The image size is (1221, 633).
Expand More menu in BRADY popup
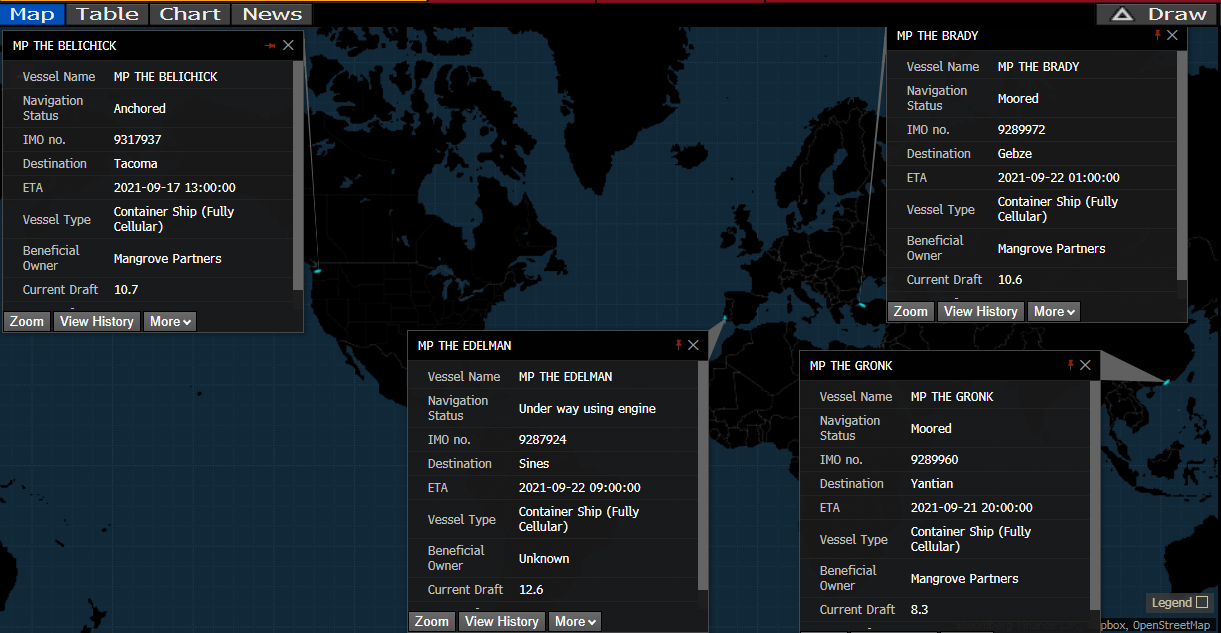(1054, 311)
